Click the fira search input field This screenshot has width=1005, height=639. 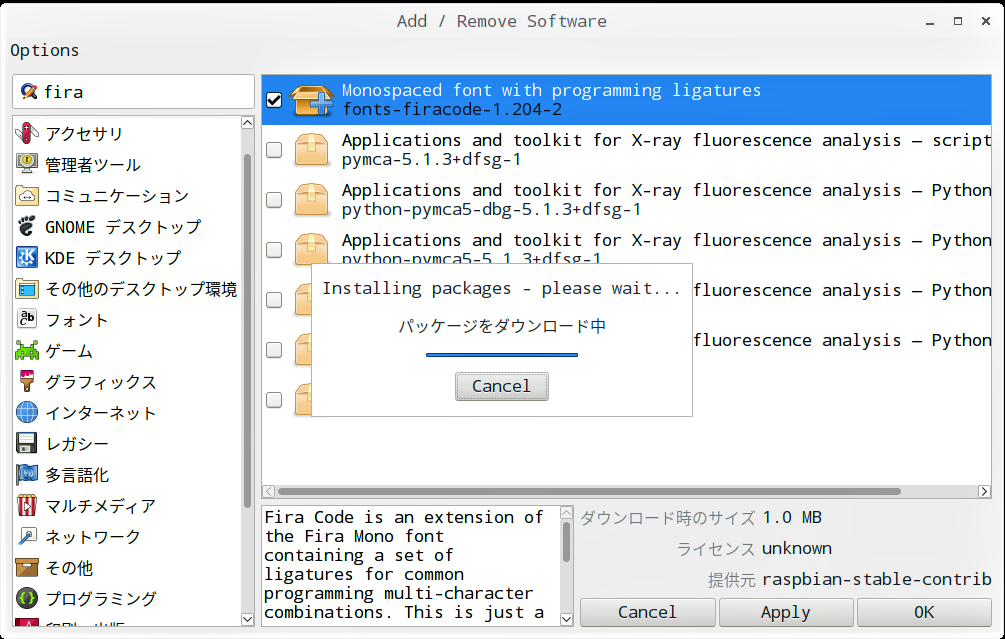coord(133,92)
